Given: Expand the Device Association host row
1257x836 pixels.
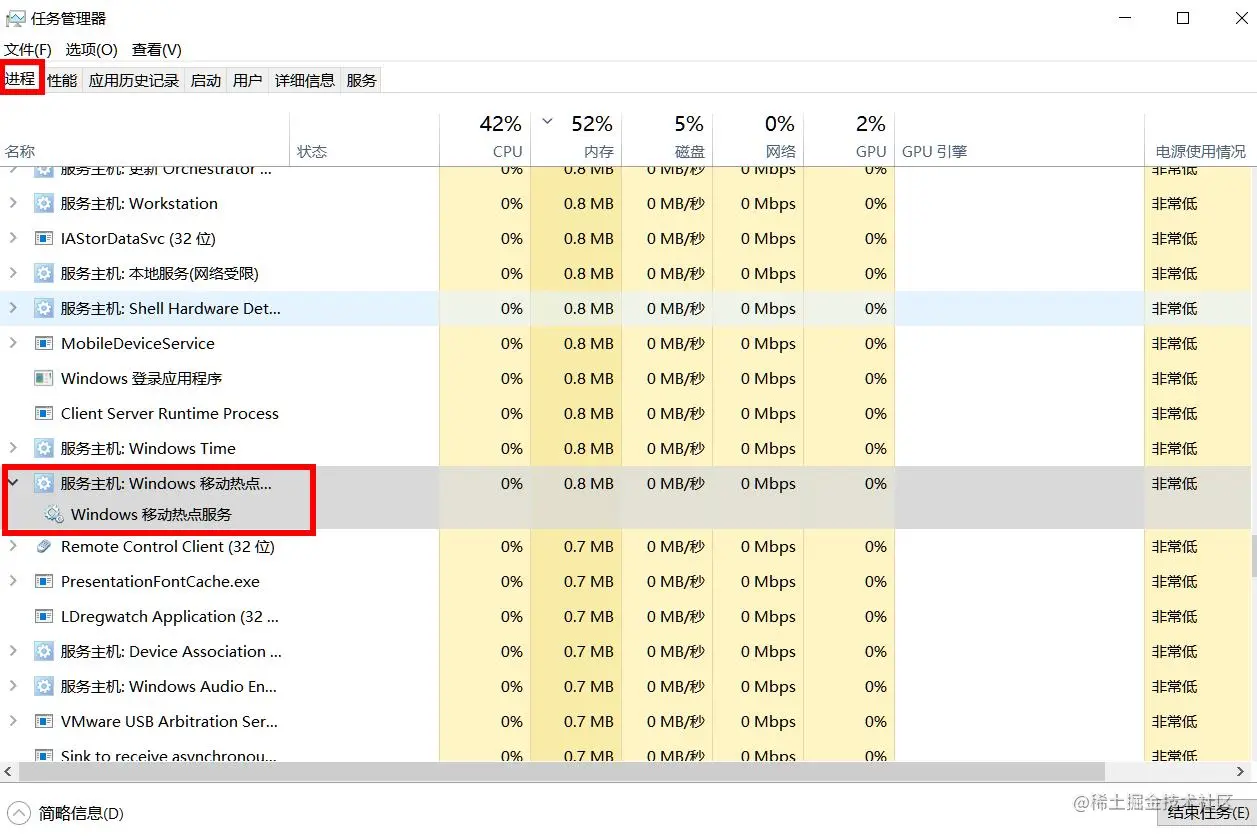Looking at the screenshot, I should coord(13,651).
